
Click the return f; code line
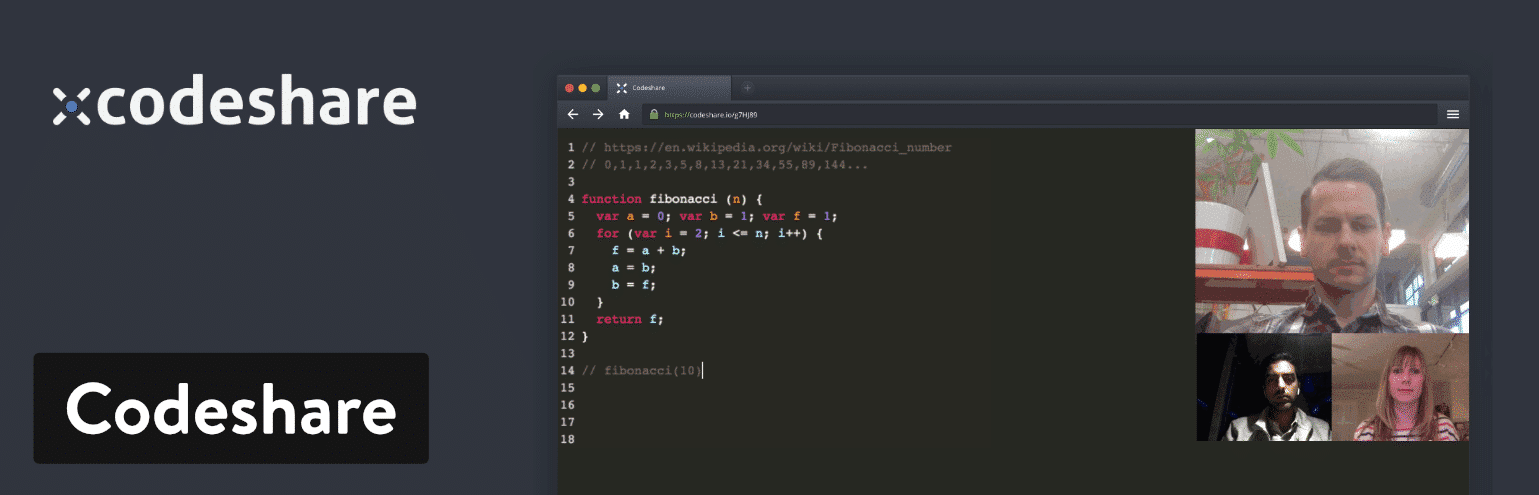point(629,319)
